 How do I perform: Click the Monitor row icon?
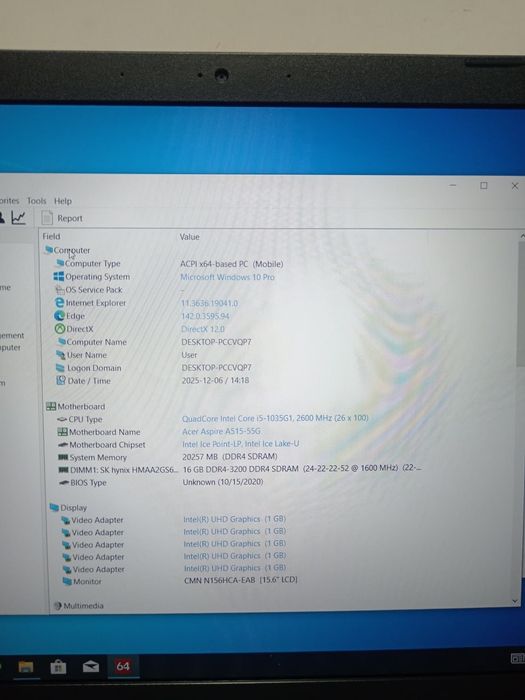67,581
